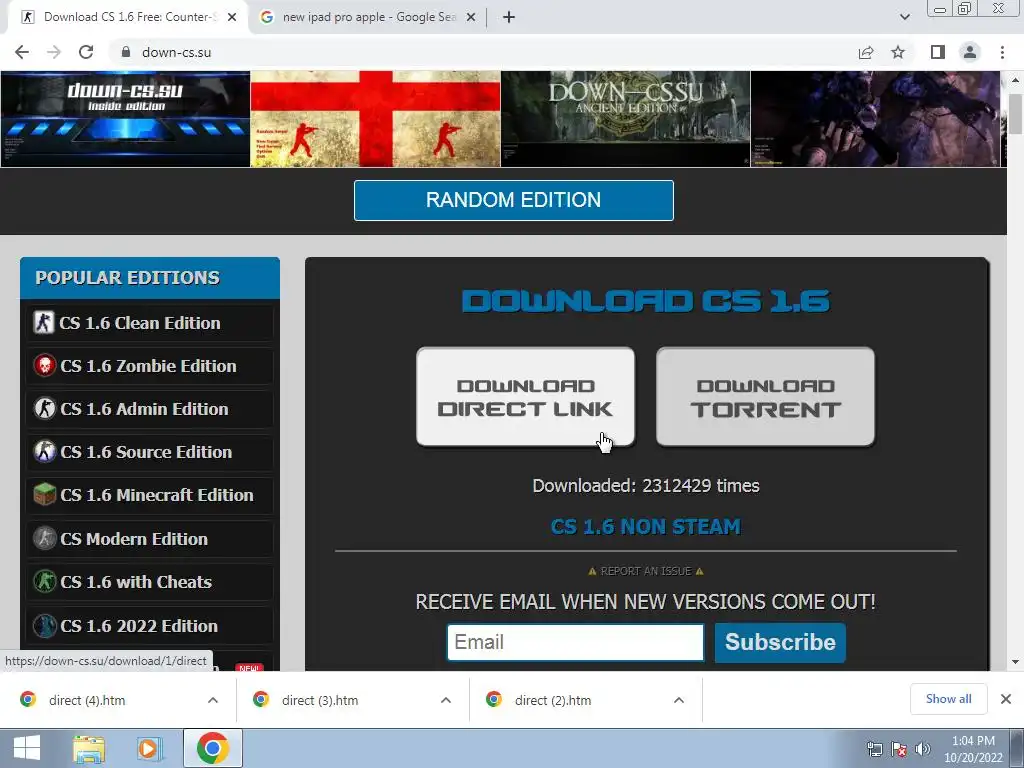The height and width of the screenshot is (768, 1024).
Task: Open volume speaker tray icon
Action: click(922, 749)
